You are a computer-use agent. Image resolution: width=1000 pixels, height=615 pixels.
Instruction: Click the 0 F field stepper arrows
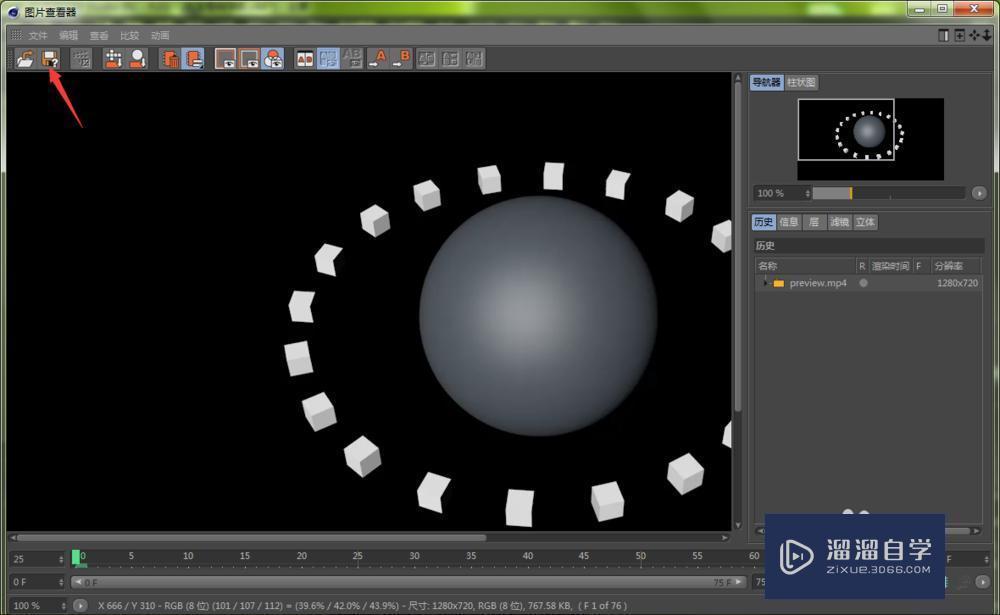(61, 582)
